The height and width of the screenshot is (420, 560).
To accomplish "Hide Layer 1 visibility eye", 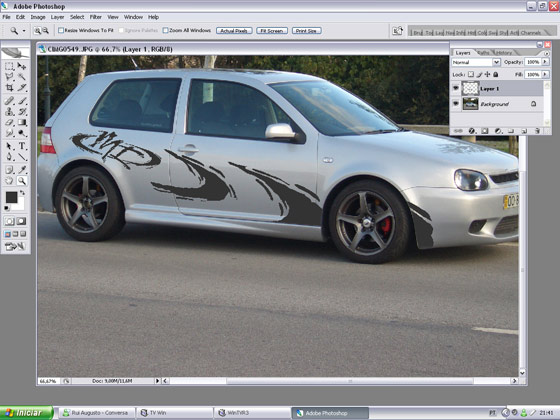I will coord(456,89).
